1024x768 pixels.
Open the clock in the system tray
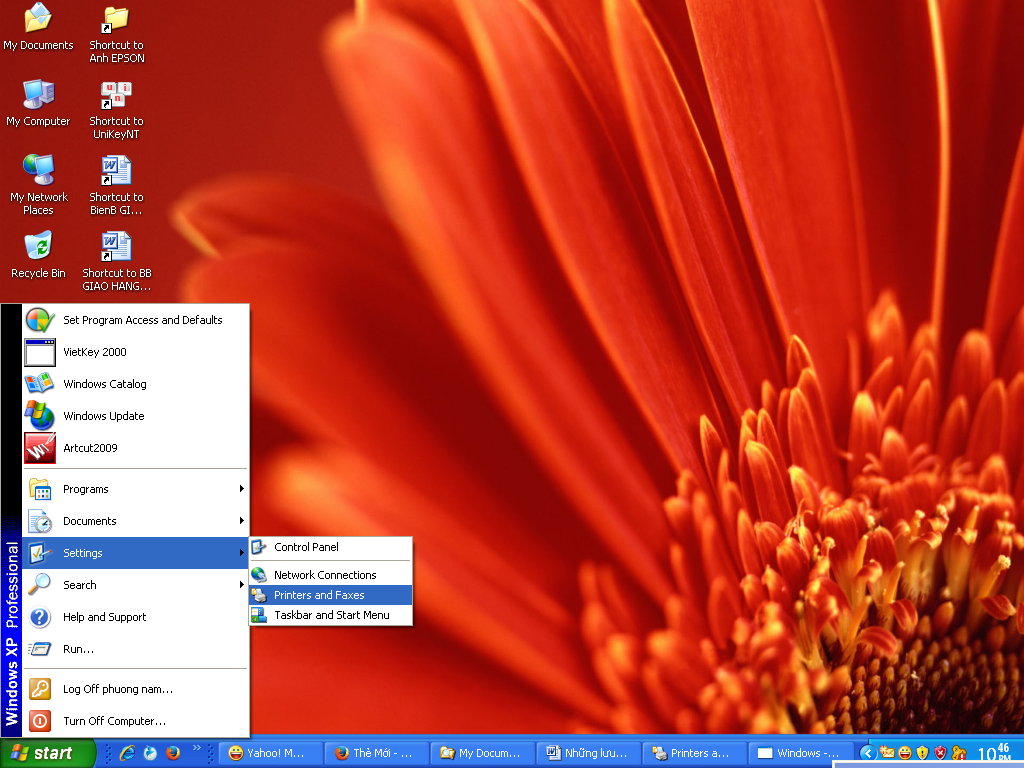pos(994,753)
